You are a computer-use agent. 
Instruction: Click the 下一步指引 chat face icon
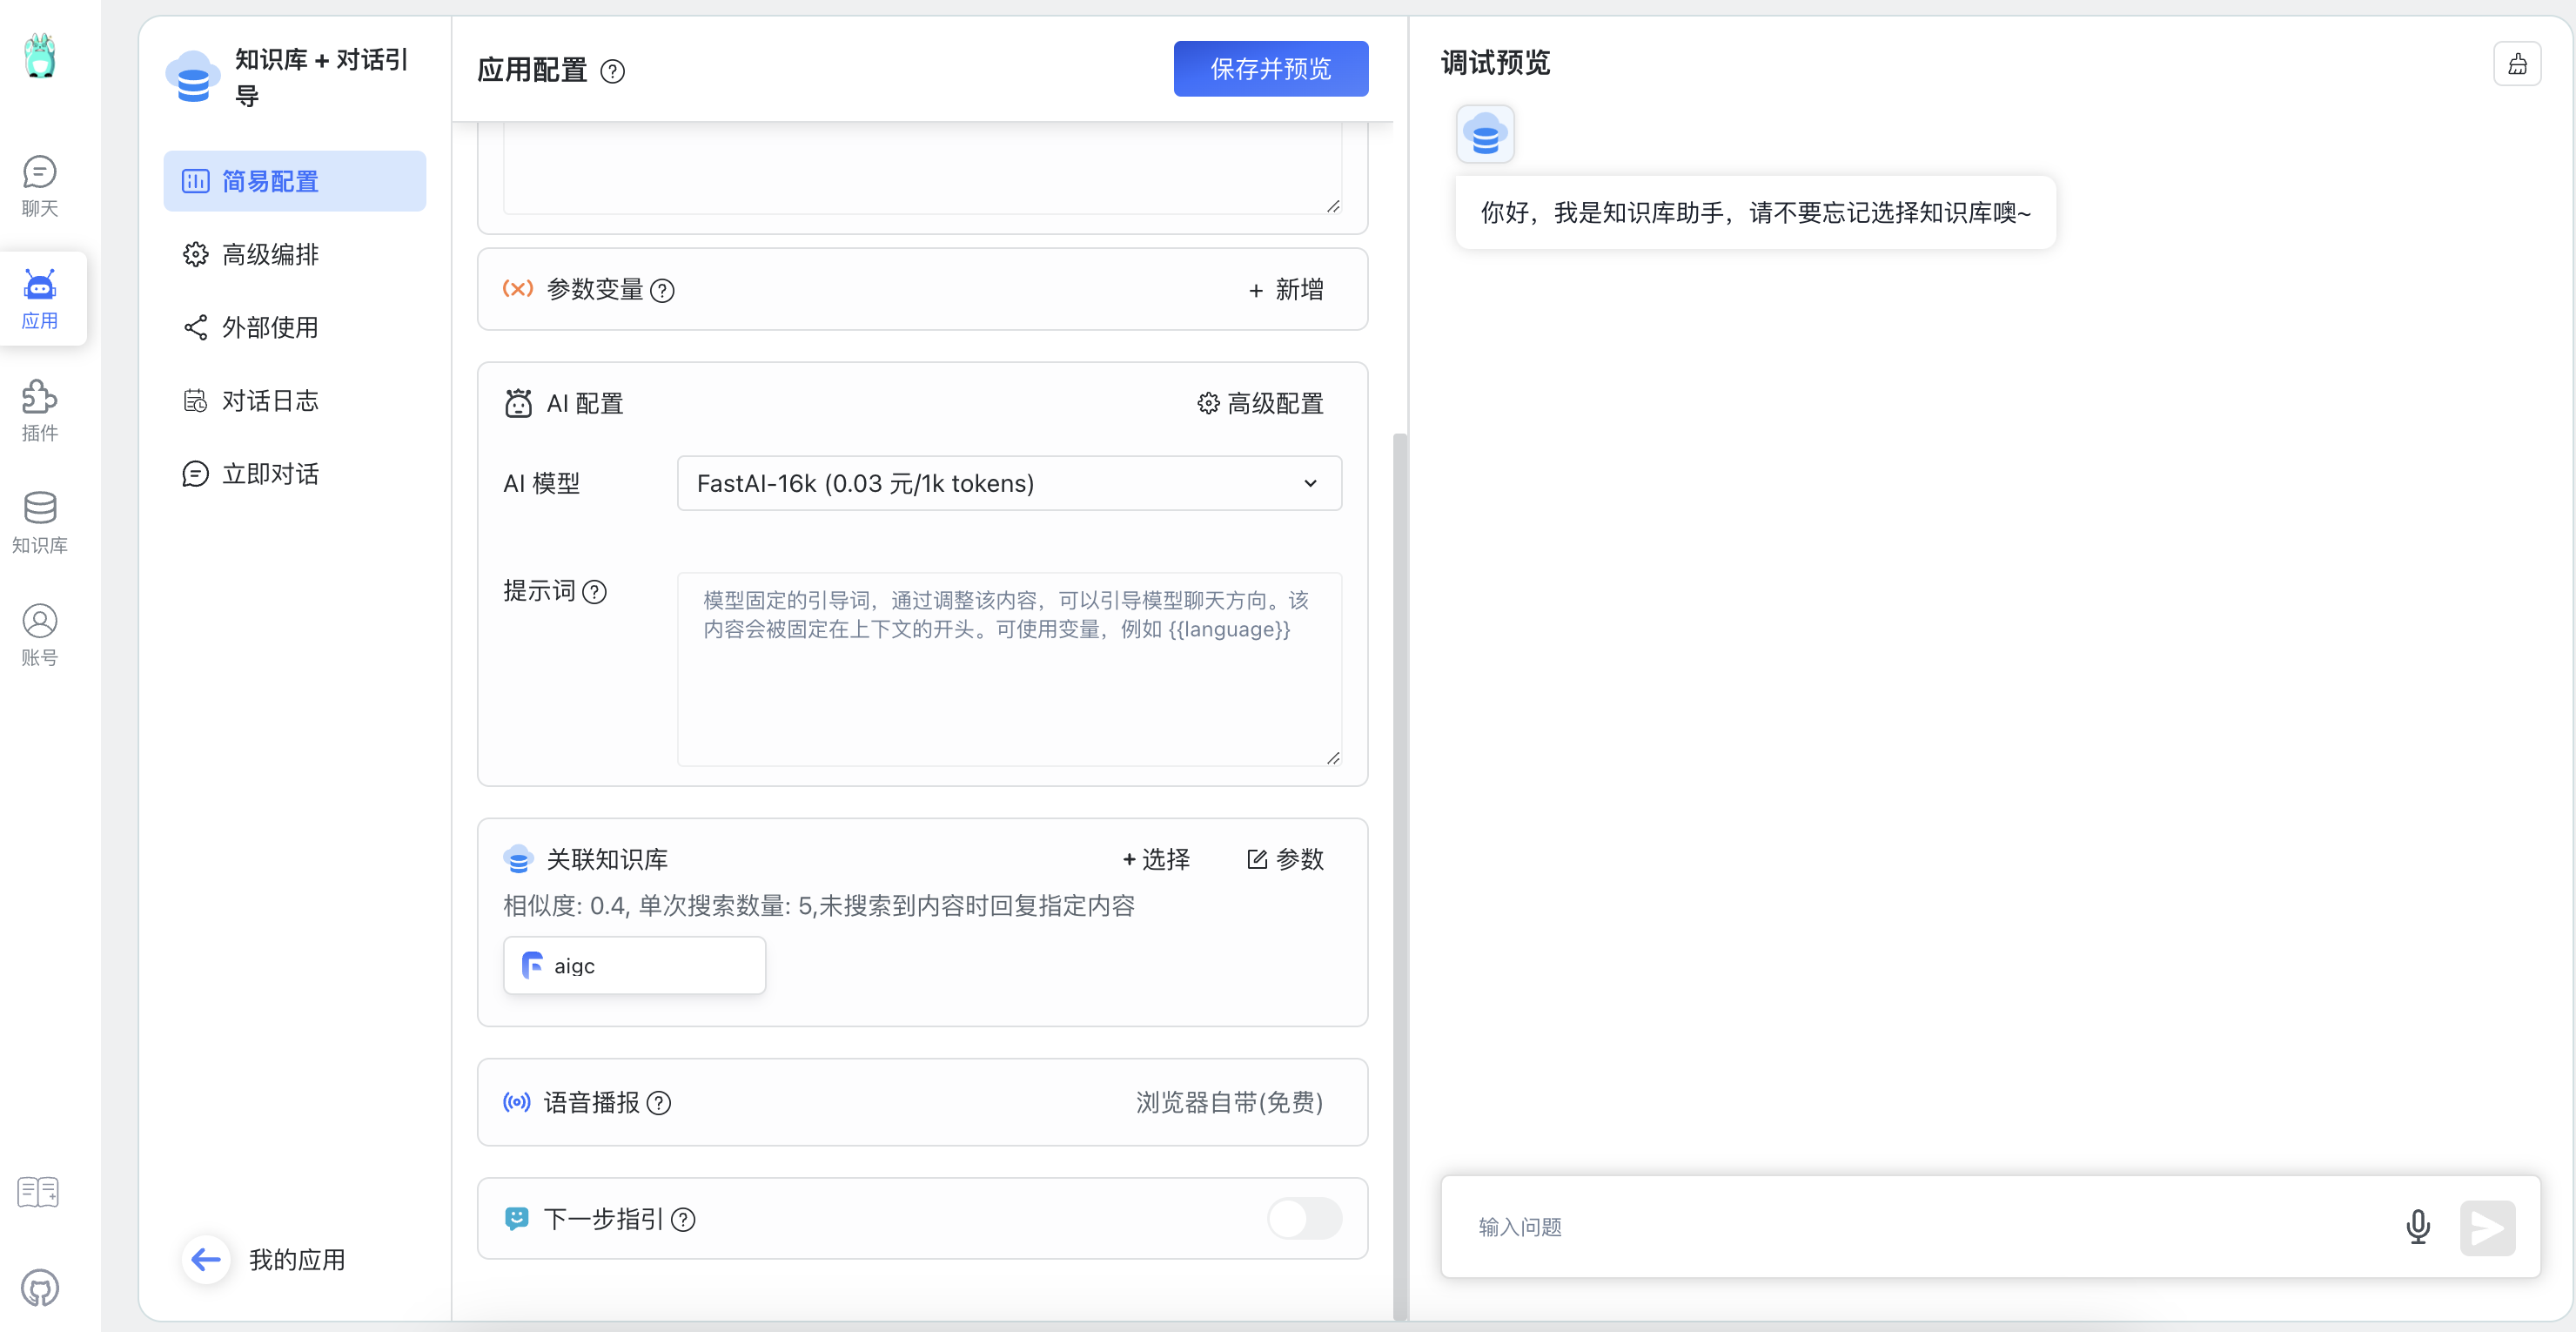[x=516, y=1218]
